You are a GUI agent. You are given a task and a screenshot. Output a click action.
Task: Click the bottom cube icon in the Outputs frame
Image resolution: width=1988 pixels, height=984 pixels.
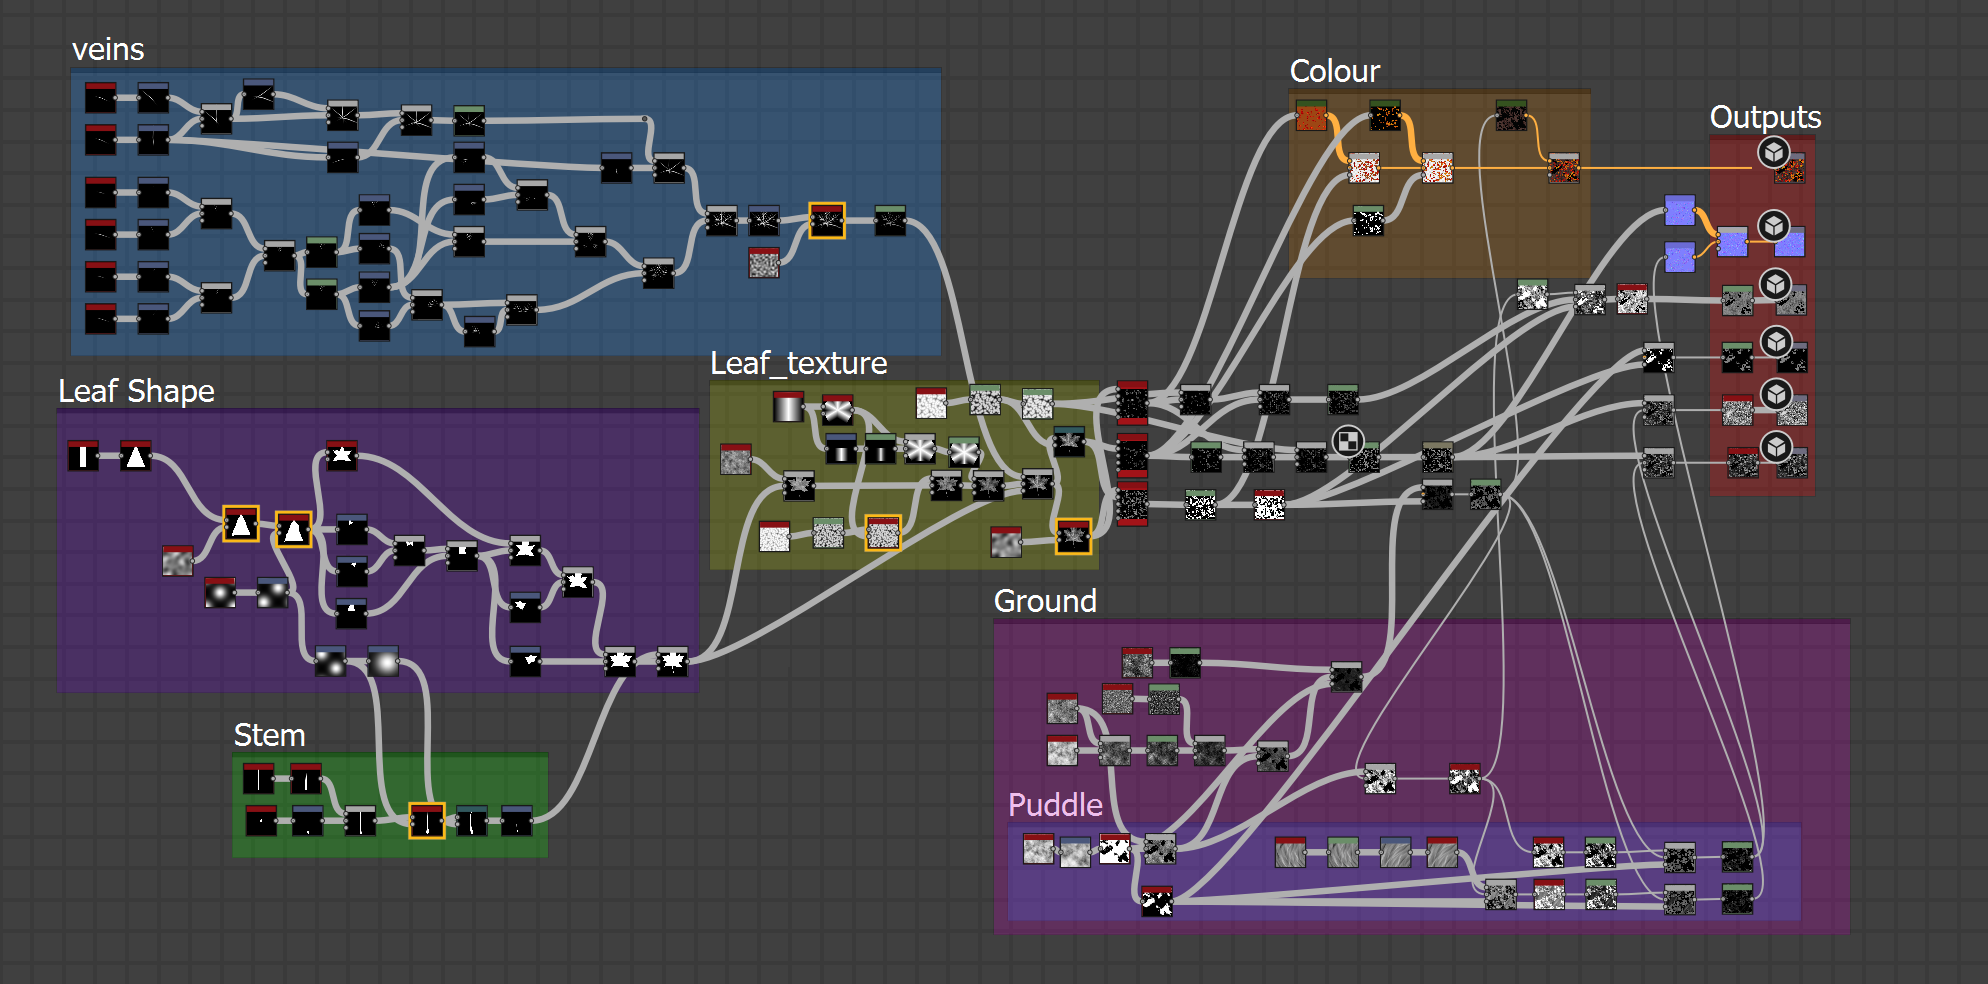click(1776, 447)
